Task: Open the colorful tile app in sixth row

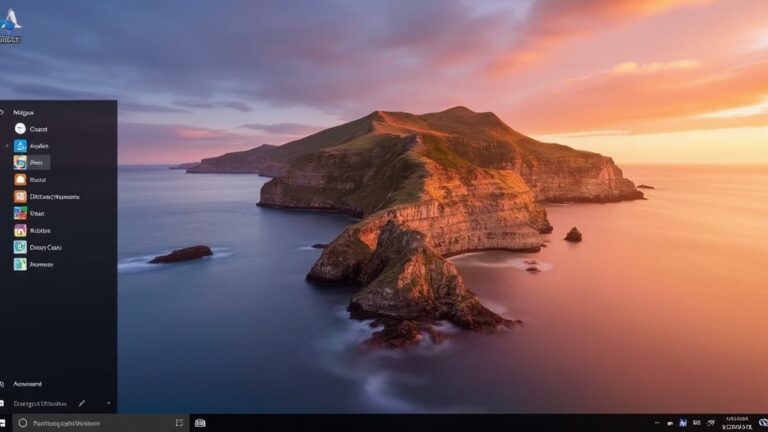Action: coord(20,213)
